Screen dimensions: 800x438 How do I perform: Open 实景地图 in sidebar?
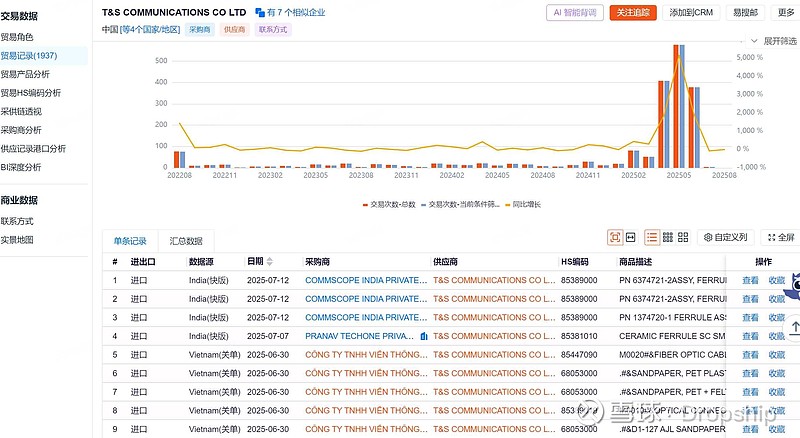[x=17, y=240]
